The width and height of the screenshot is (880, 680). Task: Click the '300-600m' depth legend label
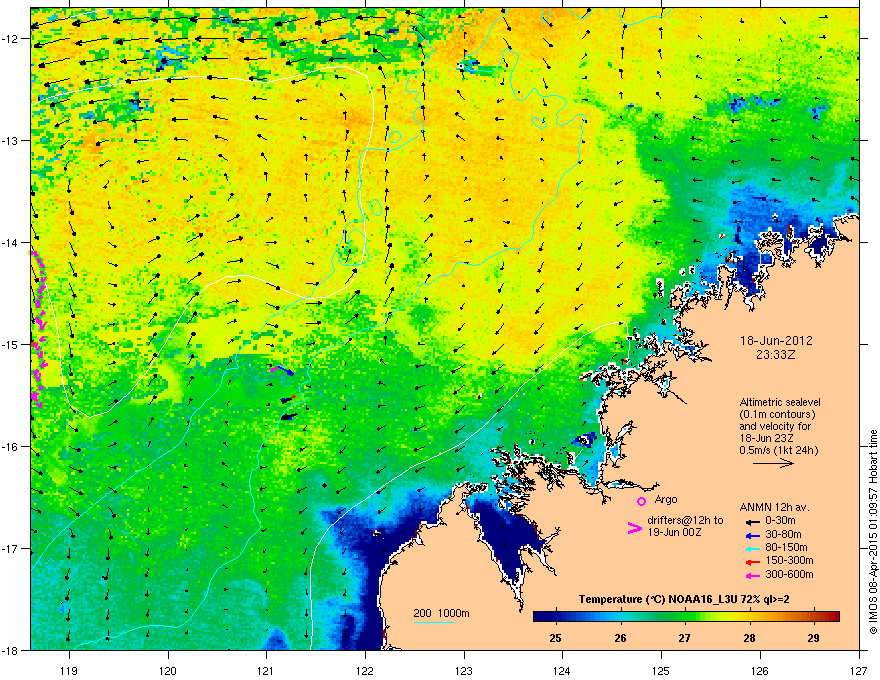[789, 575]
